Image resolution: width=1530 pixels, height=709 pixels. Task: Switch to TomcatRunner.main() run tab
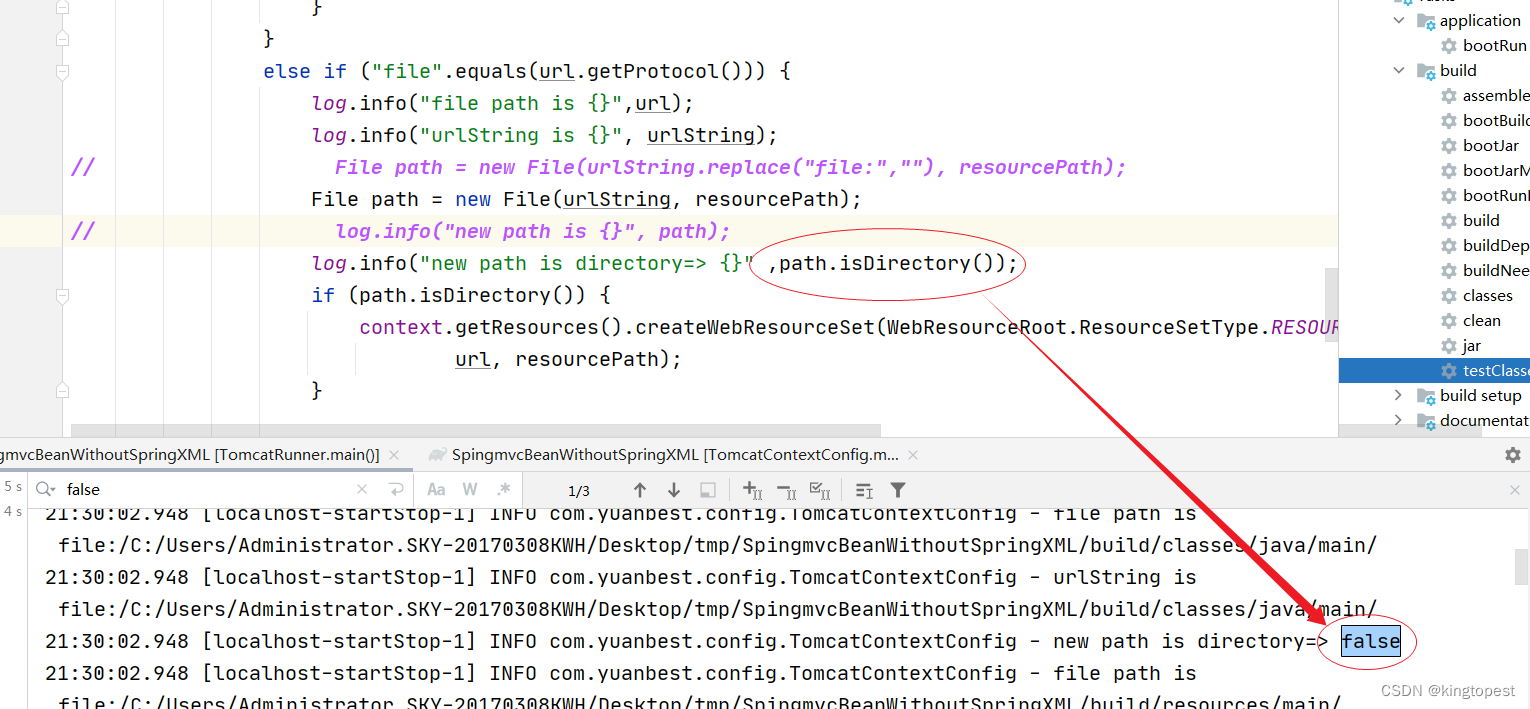[x=190, y=455]
